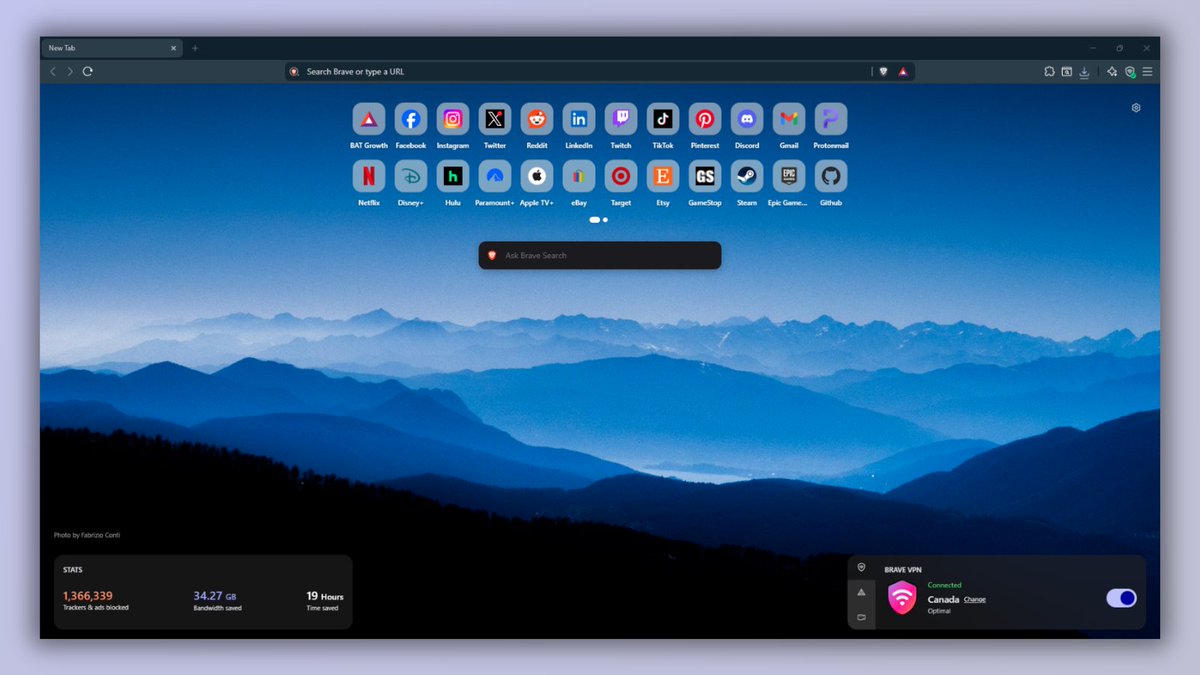Open the Etsy shortcut tile
This screenshot has width=1200, height=675.
coord(663,176)
